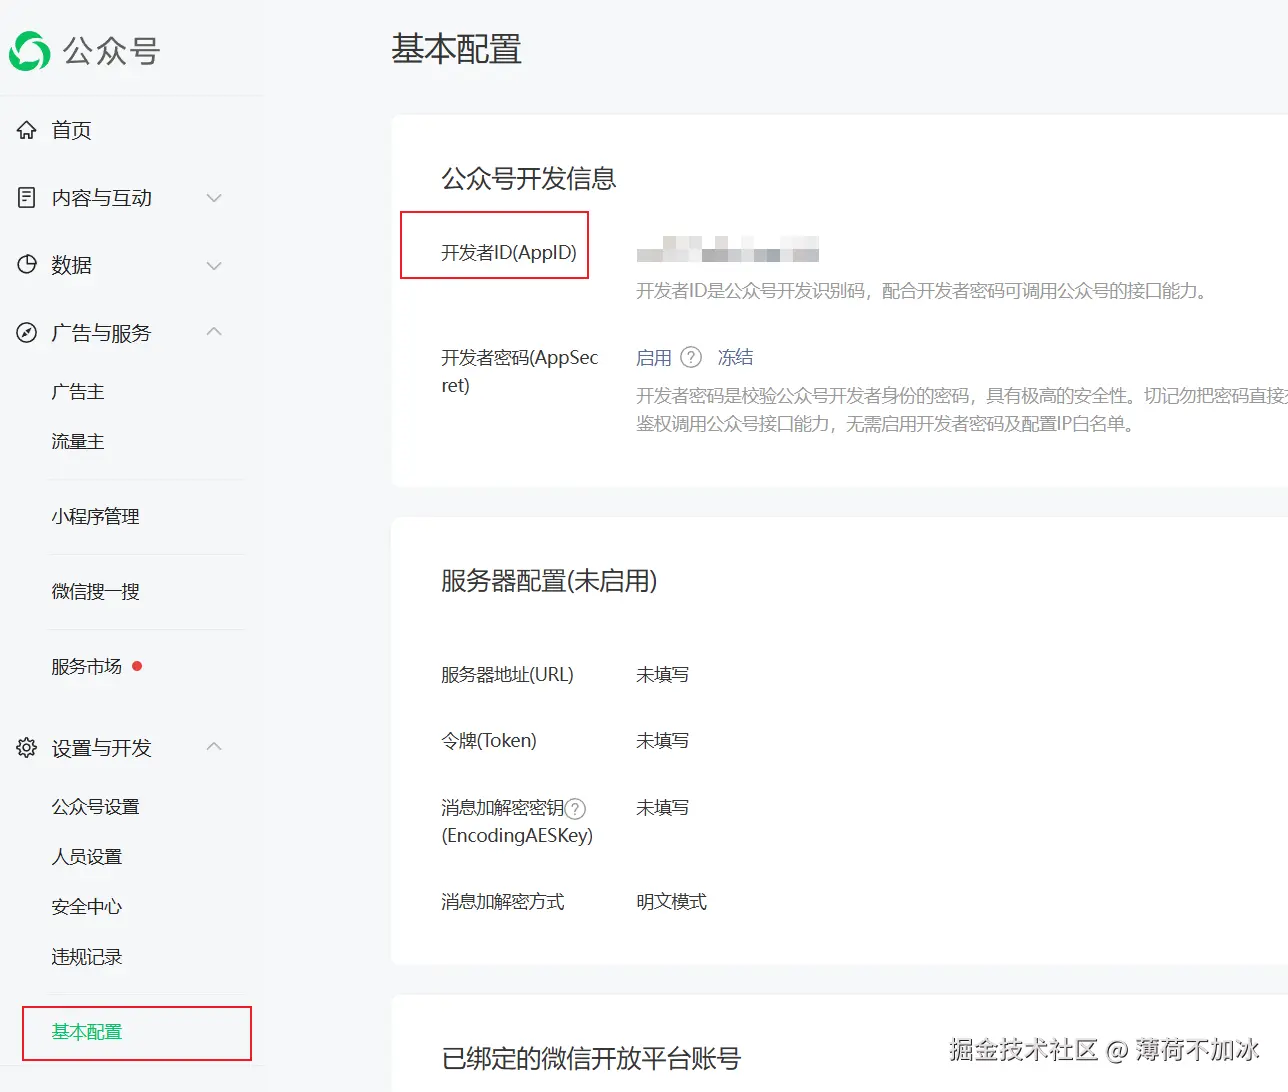Click the compass icon beside 广告与服务
This screenshot has height=1092, width=1288.
(27, 333)
